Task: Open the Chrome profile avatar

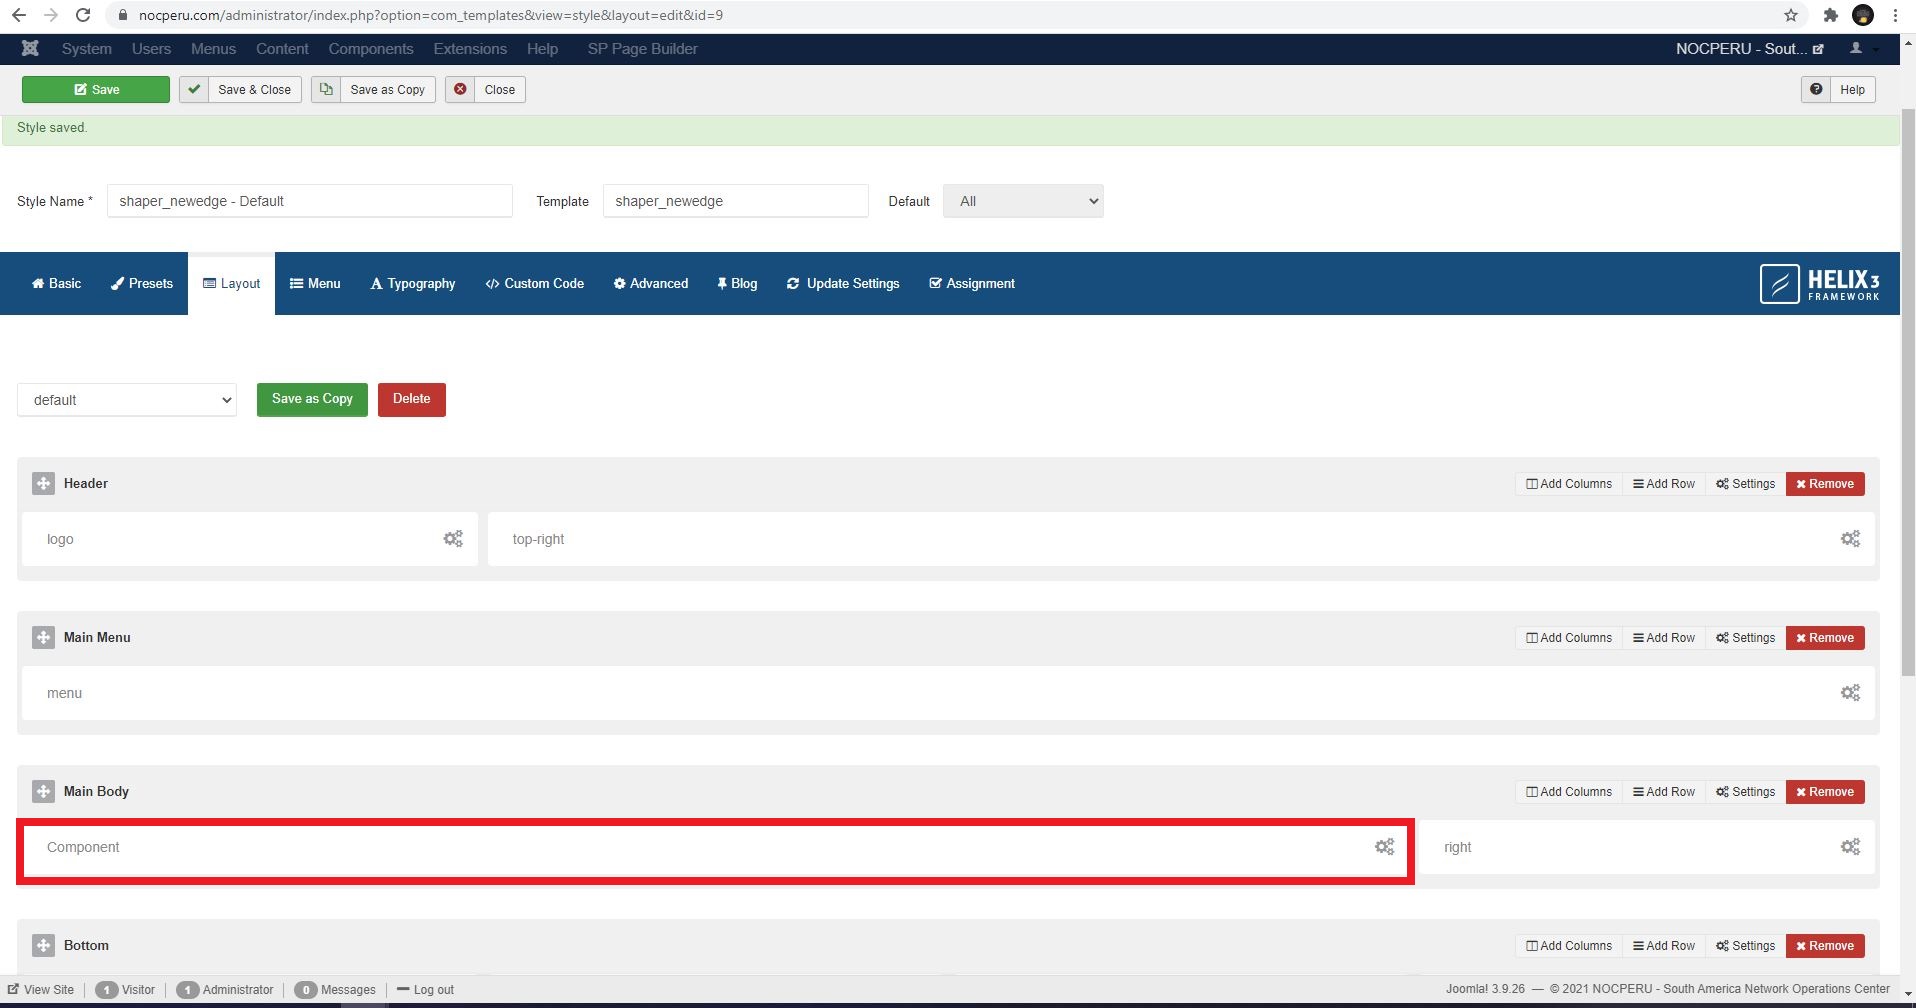Action: (x=1863, y=15)
